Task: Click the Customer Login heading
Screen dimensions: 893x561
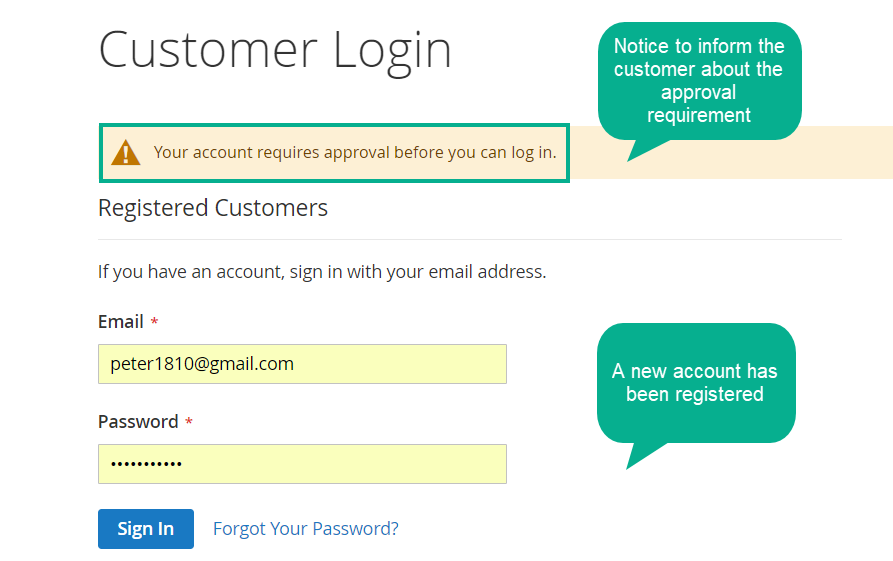Action: 275,51
